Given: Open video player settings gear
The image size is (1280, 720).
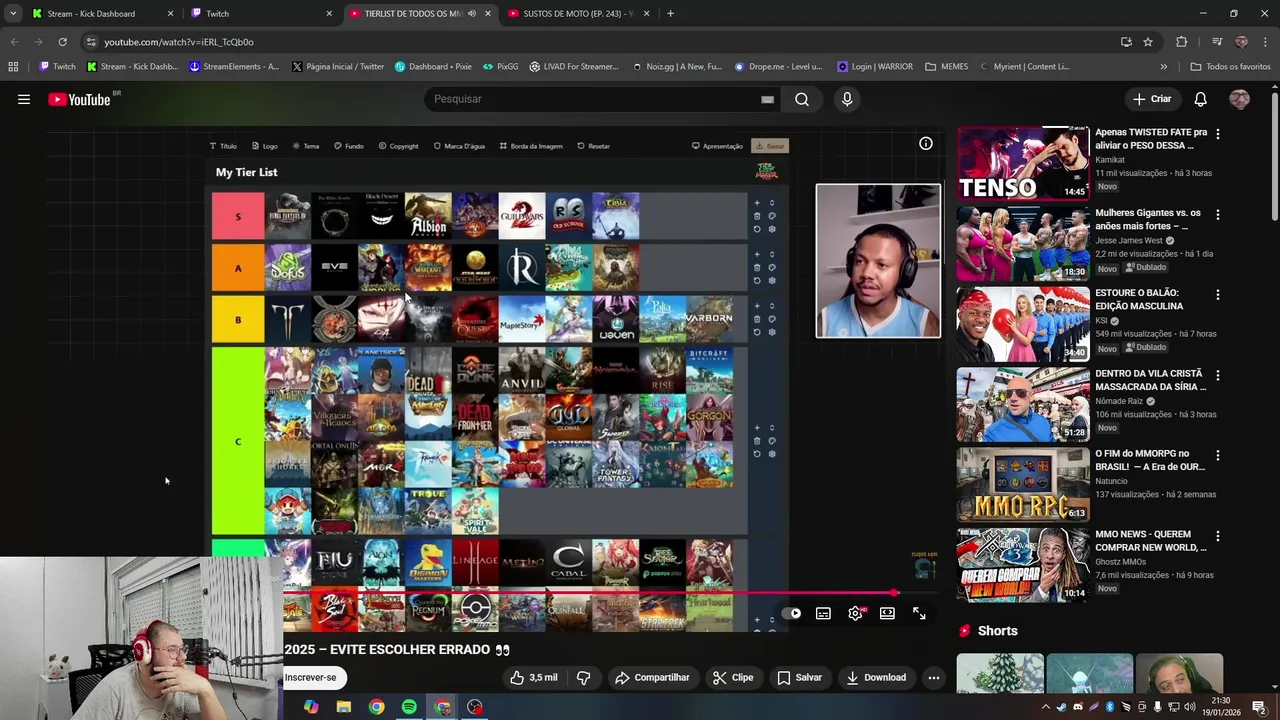Looking at the screenshot, I should pyautogui.click(x=855, y=614).
